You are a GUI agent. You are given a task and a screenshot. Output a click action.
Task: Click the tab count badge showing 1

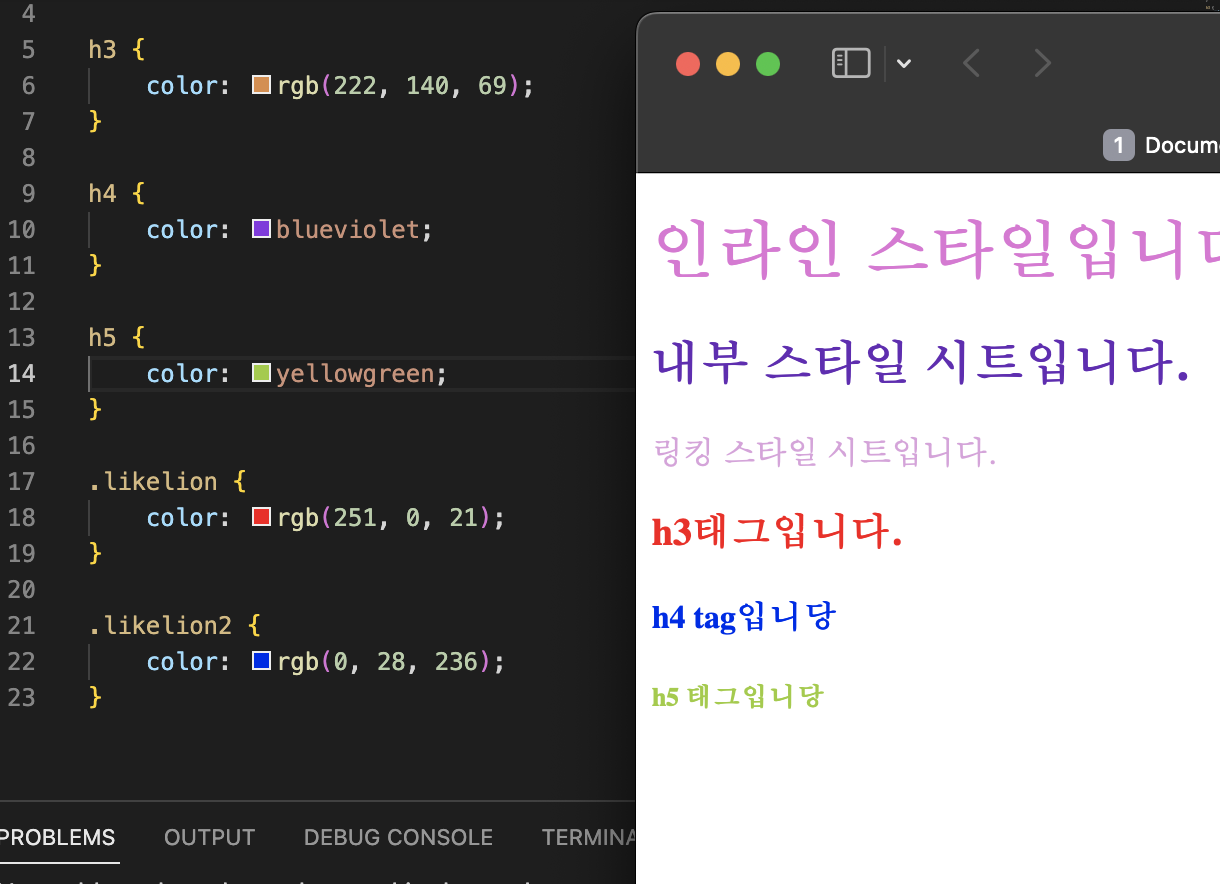[1118, 145]
